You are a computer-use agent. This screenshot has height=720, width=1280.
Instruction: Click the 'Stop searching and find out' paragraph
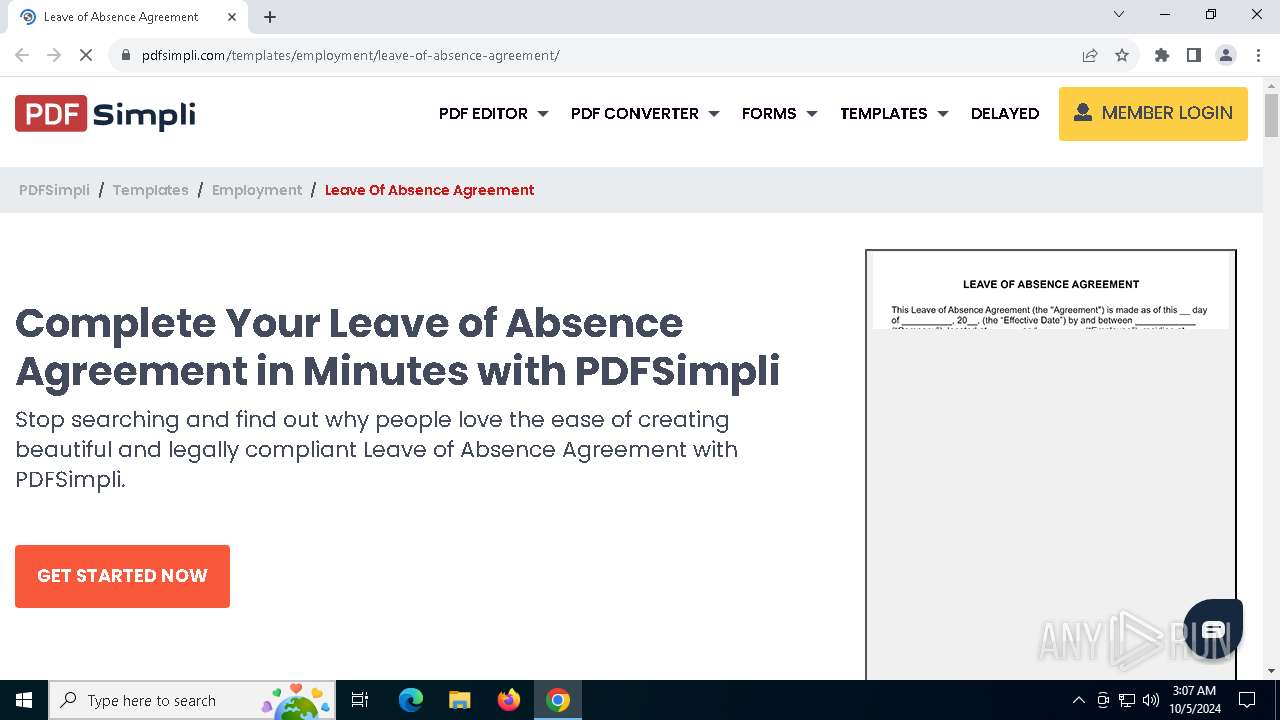click(x=377, y=449)
